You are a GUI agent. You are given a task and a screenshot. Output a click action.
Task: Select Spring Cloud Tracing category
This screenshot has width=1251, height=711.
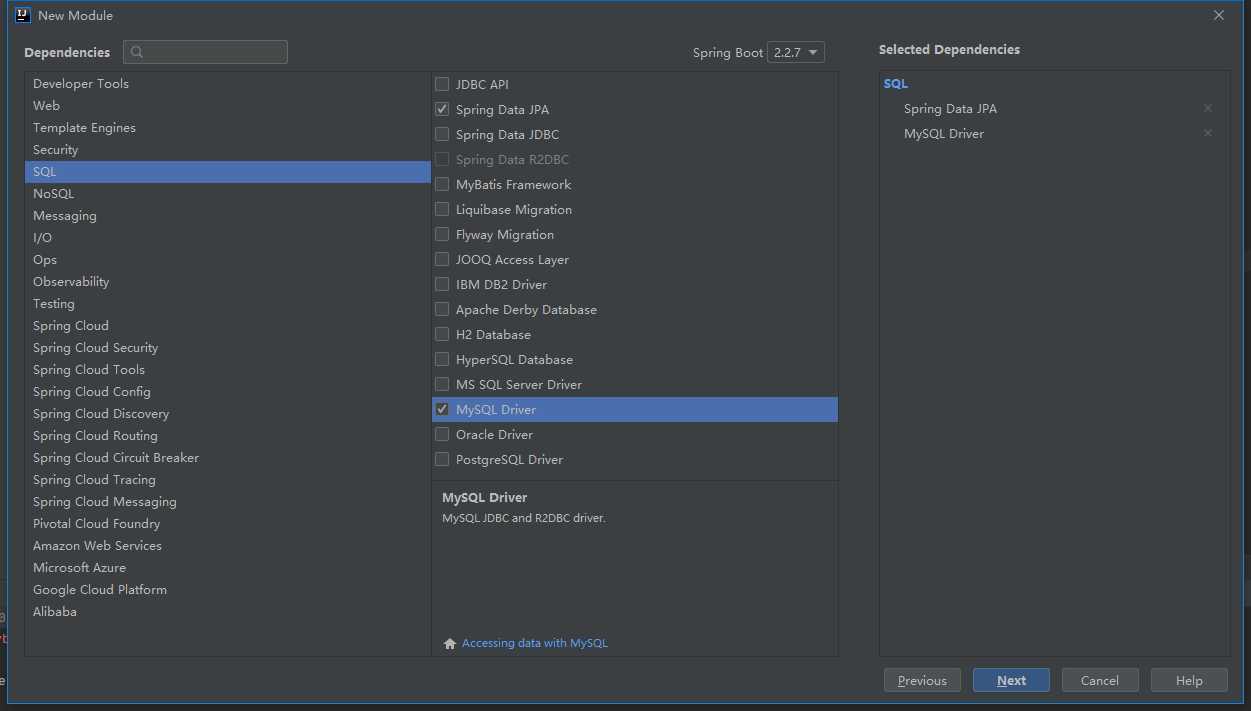(228, 480)
